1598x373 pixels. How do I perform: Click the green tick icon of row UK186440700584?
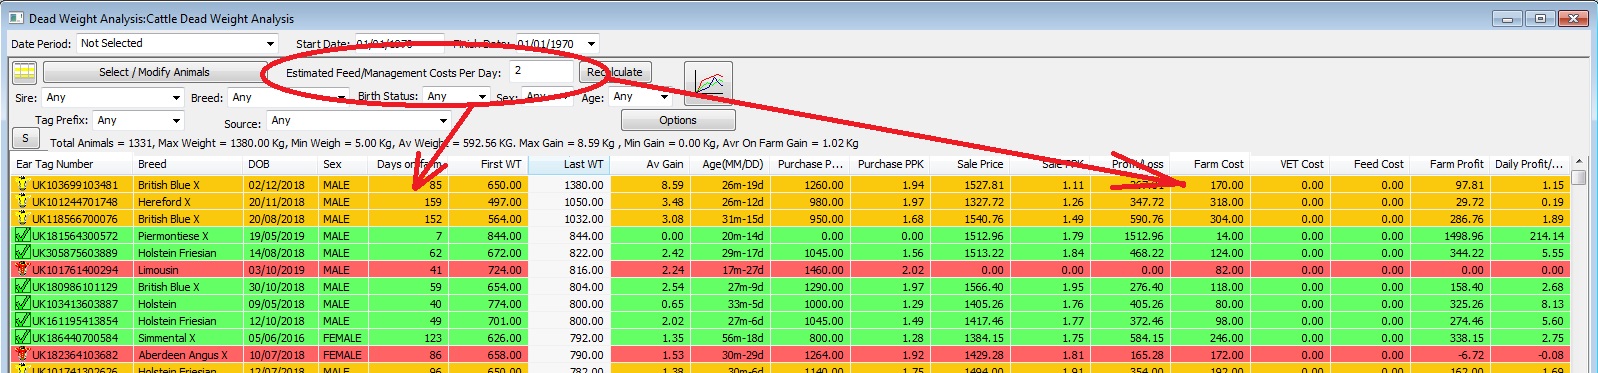tap(22, 338)
